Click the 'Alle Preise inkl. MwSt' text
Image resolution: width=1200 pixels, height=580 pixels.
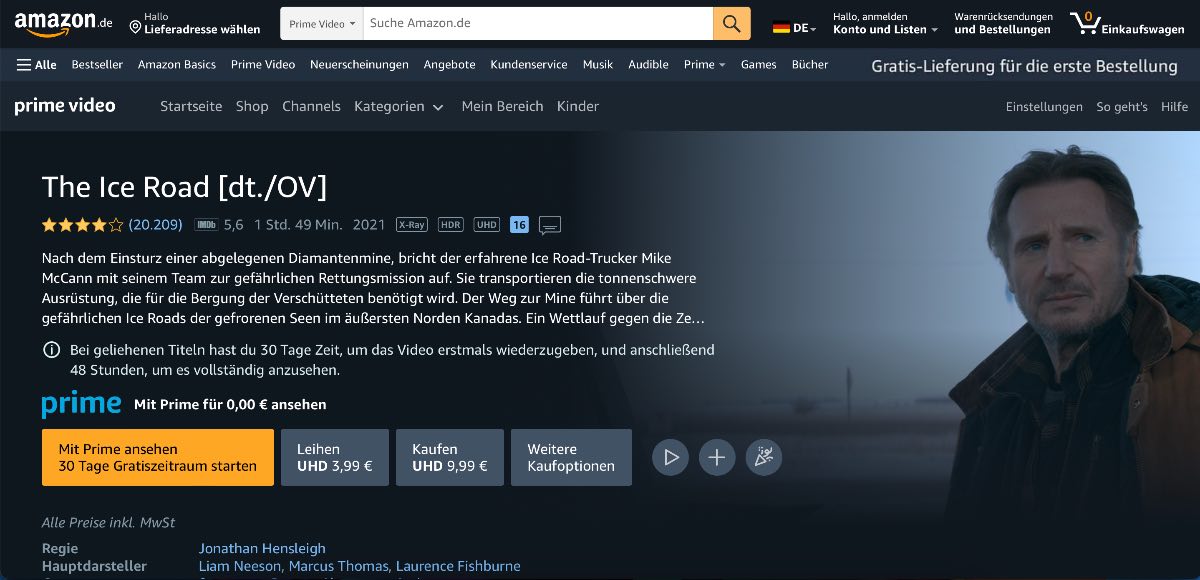click(108, 522)
